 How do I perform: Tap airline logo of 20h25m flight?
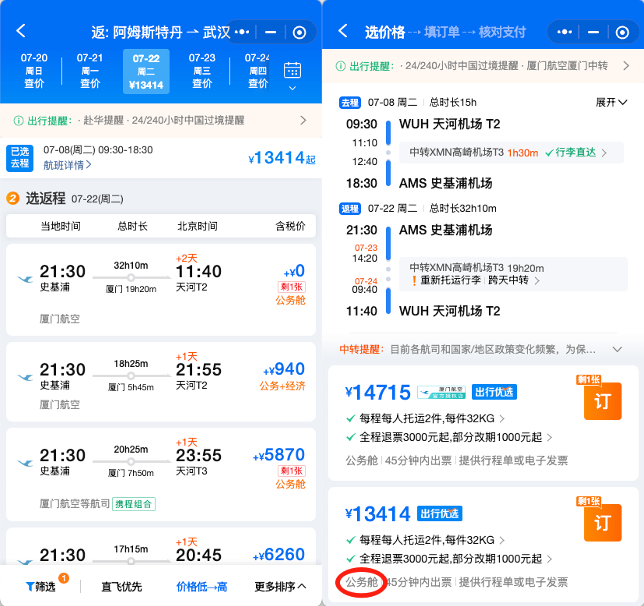(x=25, y=463)
